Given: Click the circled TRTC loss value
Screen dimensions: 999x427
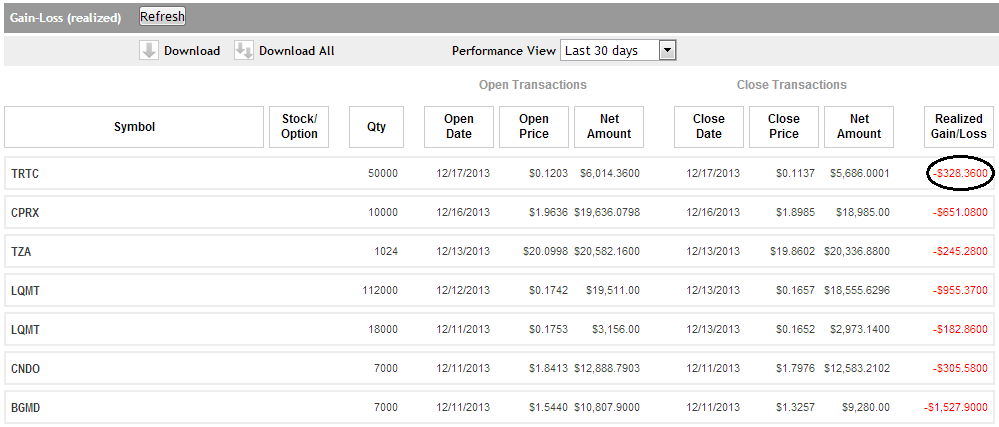Looking at the screenshot, I should point(960,174).
